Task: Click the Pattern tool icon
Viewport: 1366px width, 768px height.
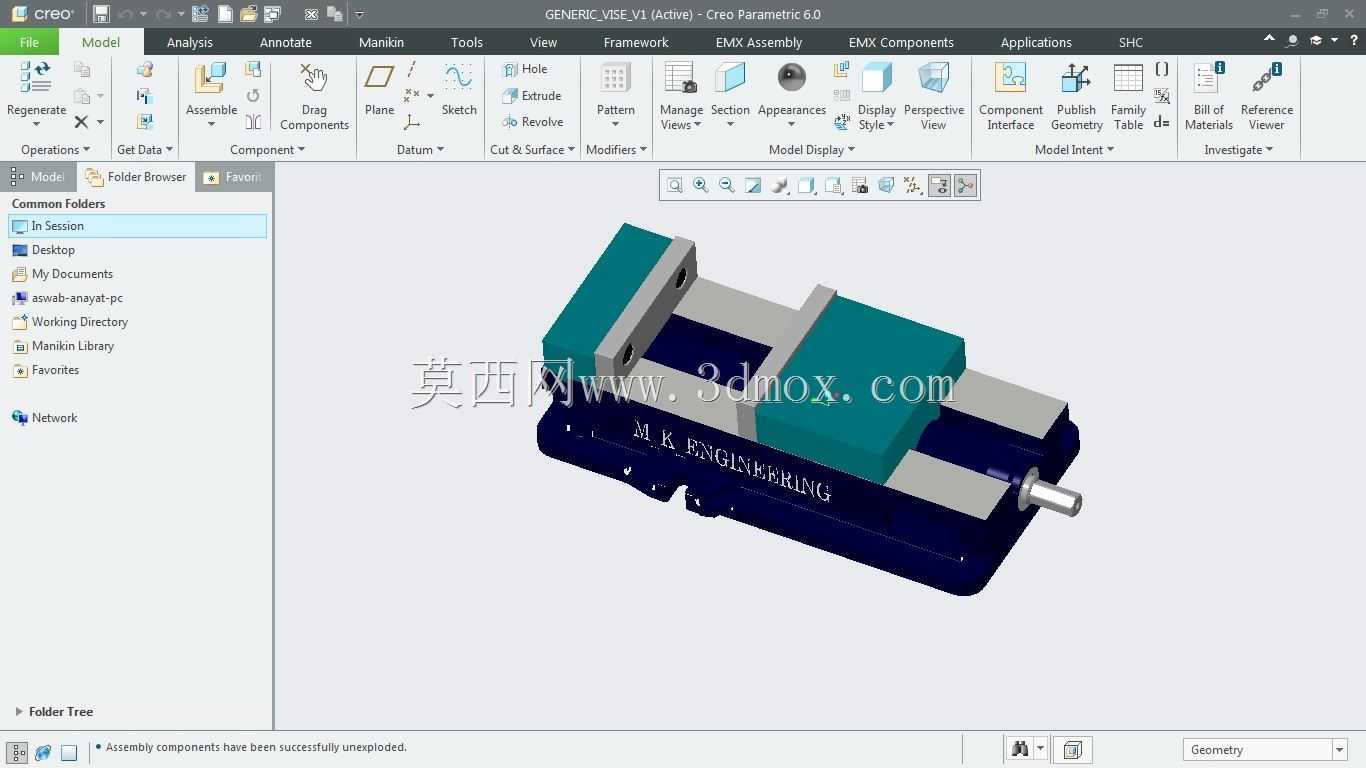Action: [615, 79]
